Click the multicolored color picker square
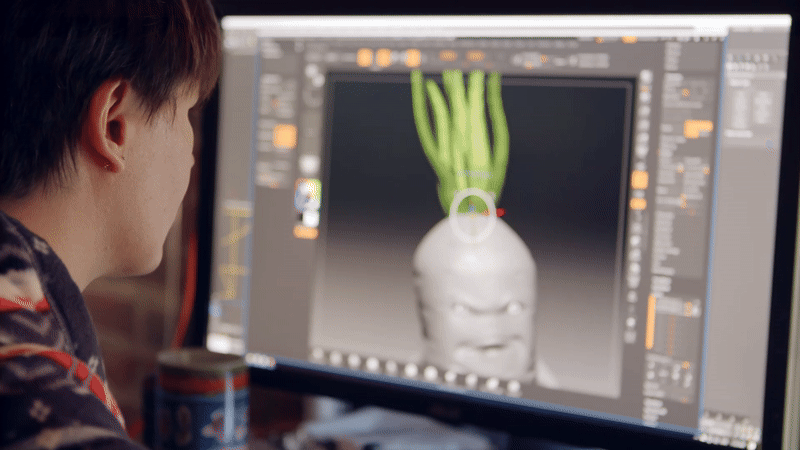Image resolution: width=800 pixels, height=450 pixels. 308,195
